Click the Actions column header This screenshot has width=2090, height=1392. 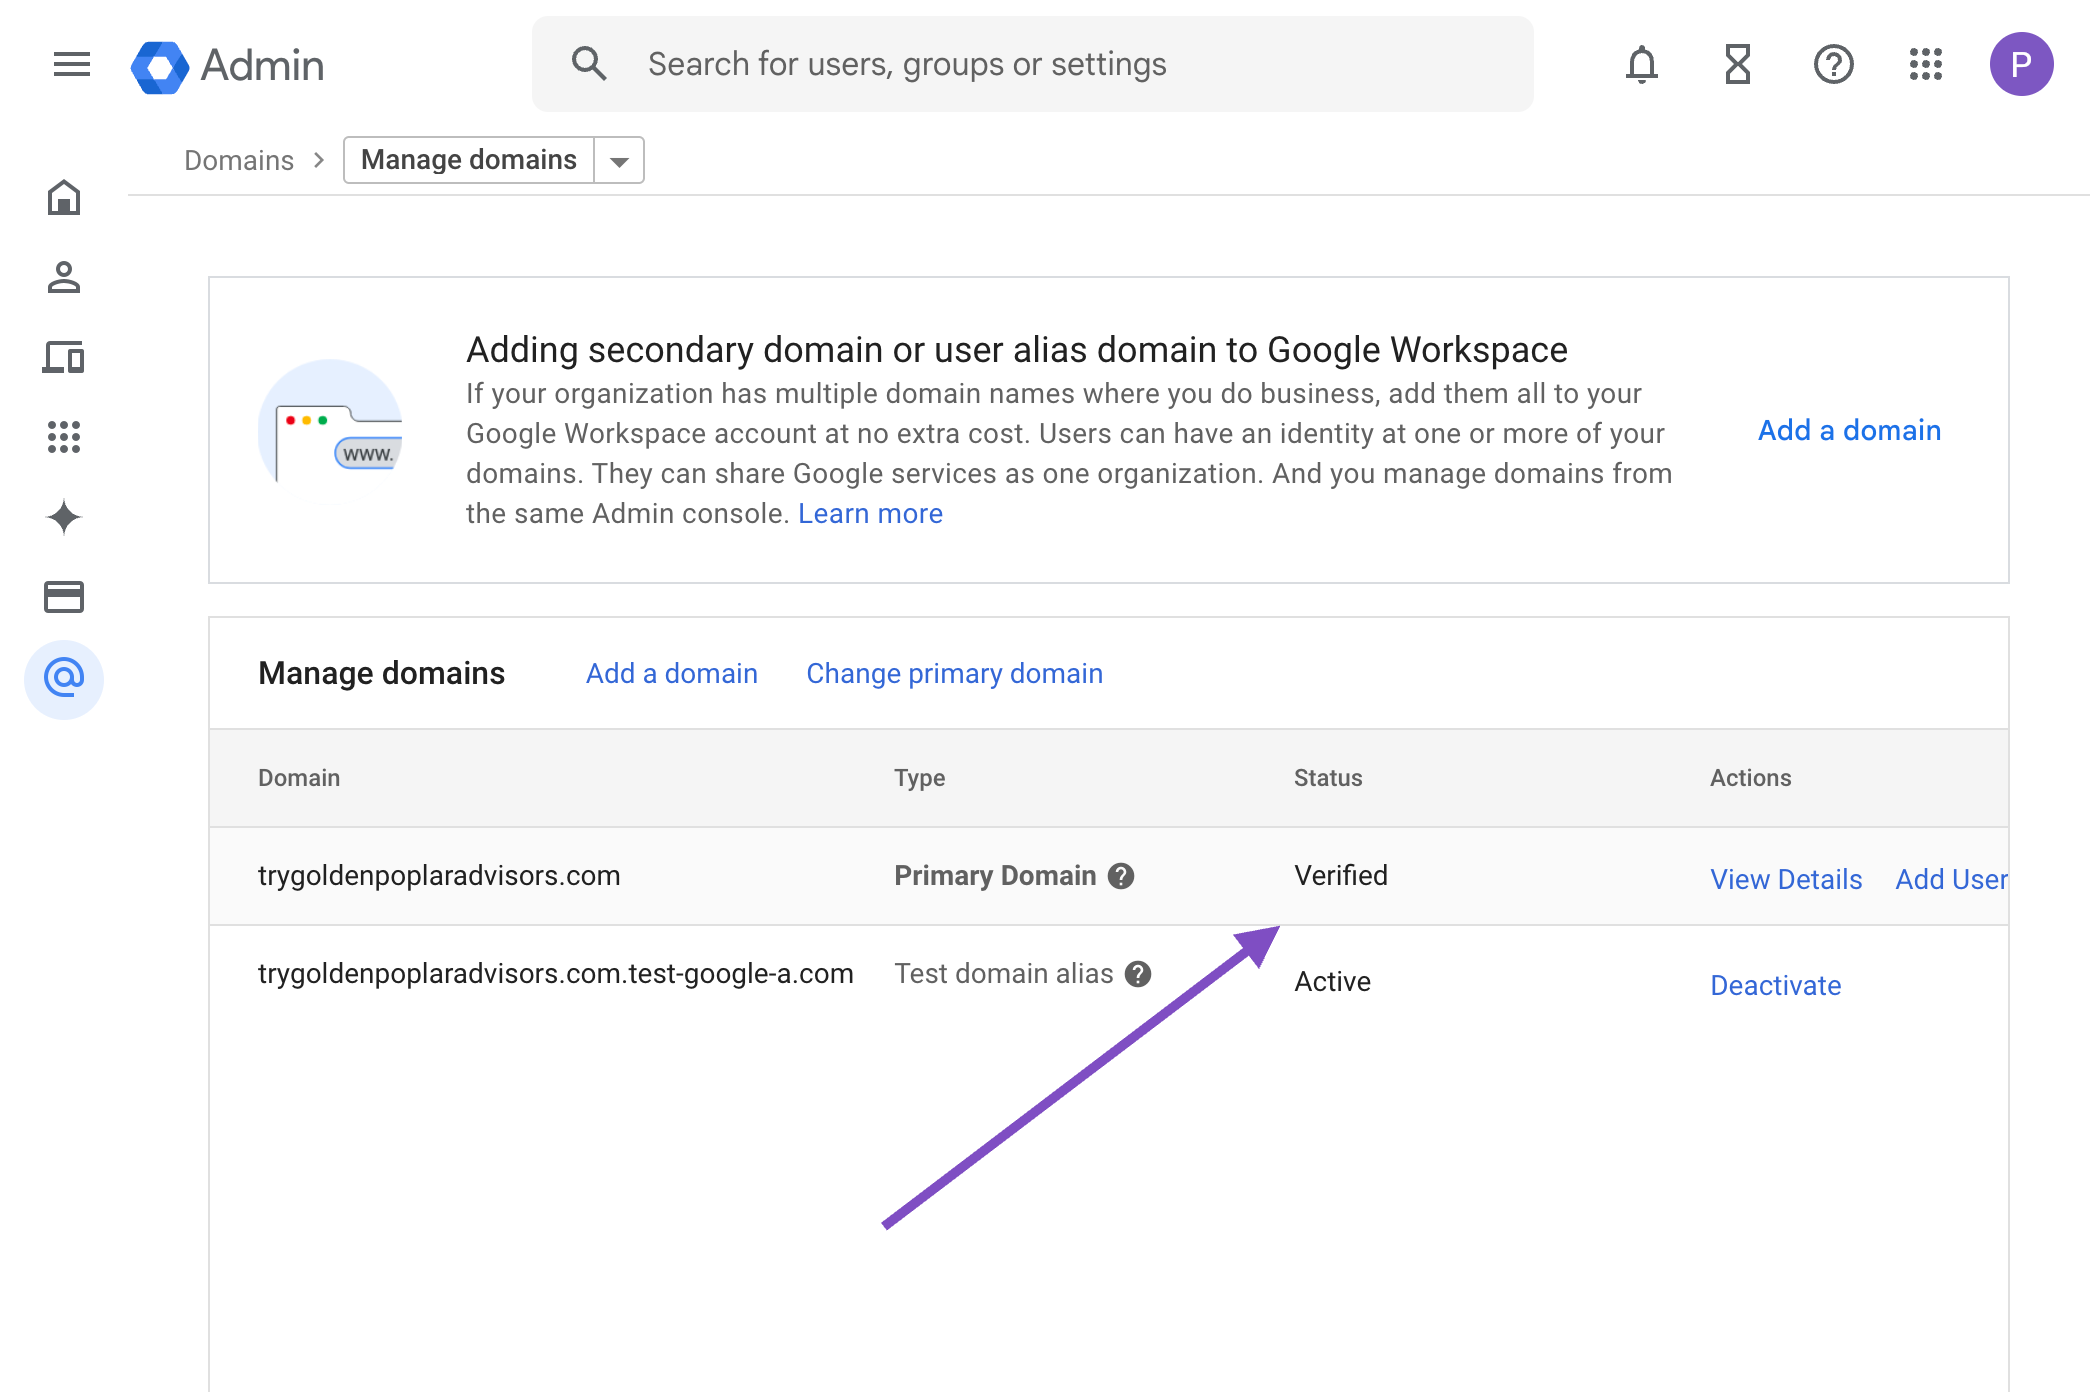pyautogui.click(x=1750, y=777)
